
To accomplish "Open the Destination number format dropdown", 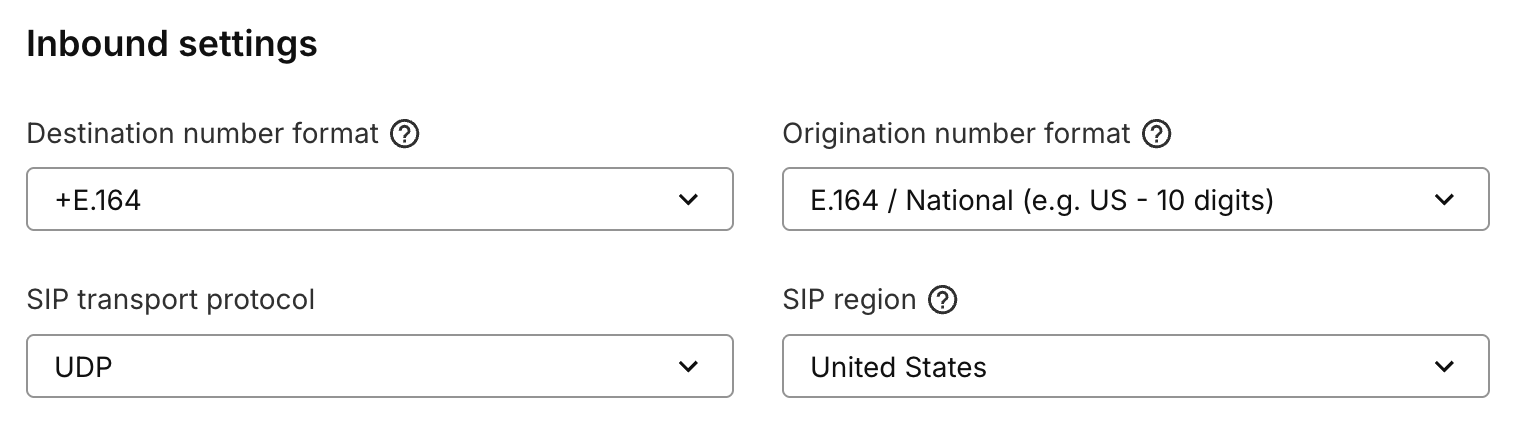I will tap(380, 200).
